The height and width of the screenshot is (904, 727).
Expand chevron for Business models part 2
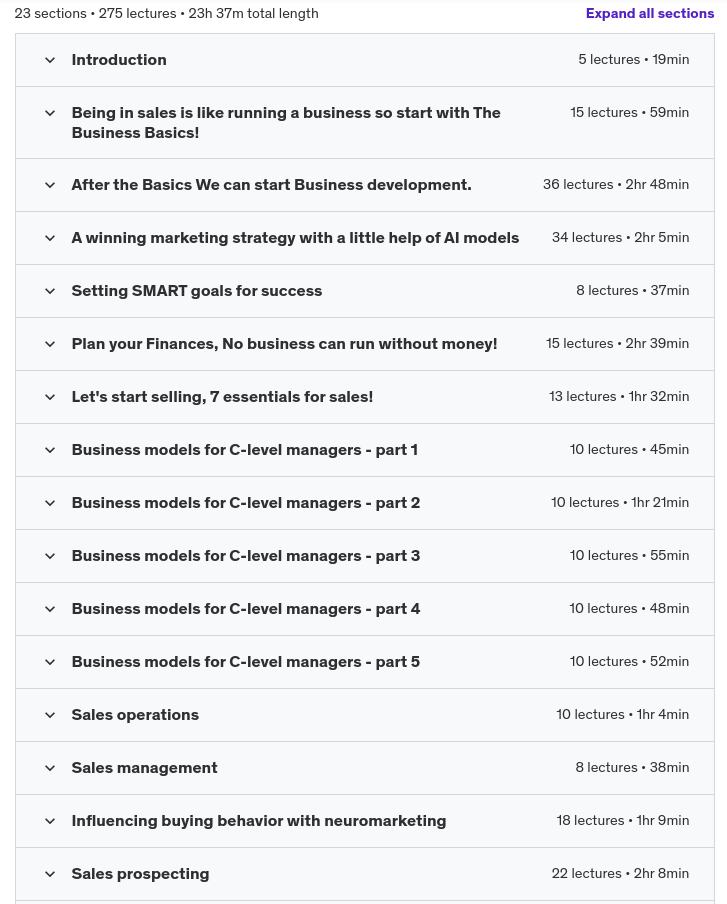click(x=50, y=503)
